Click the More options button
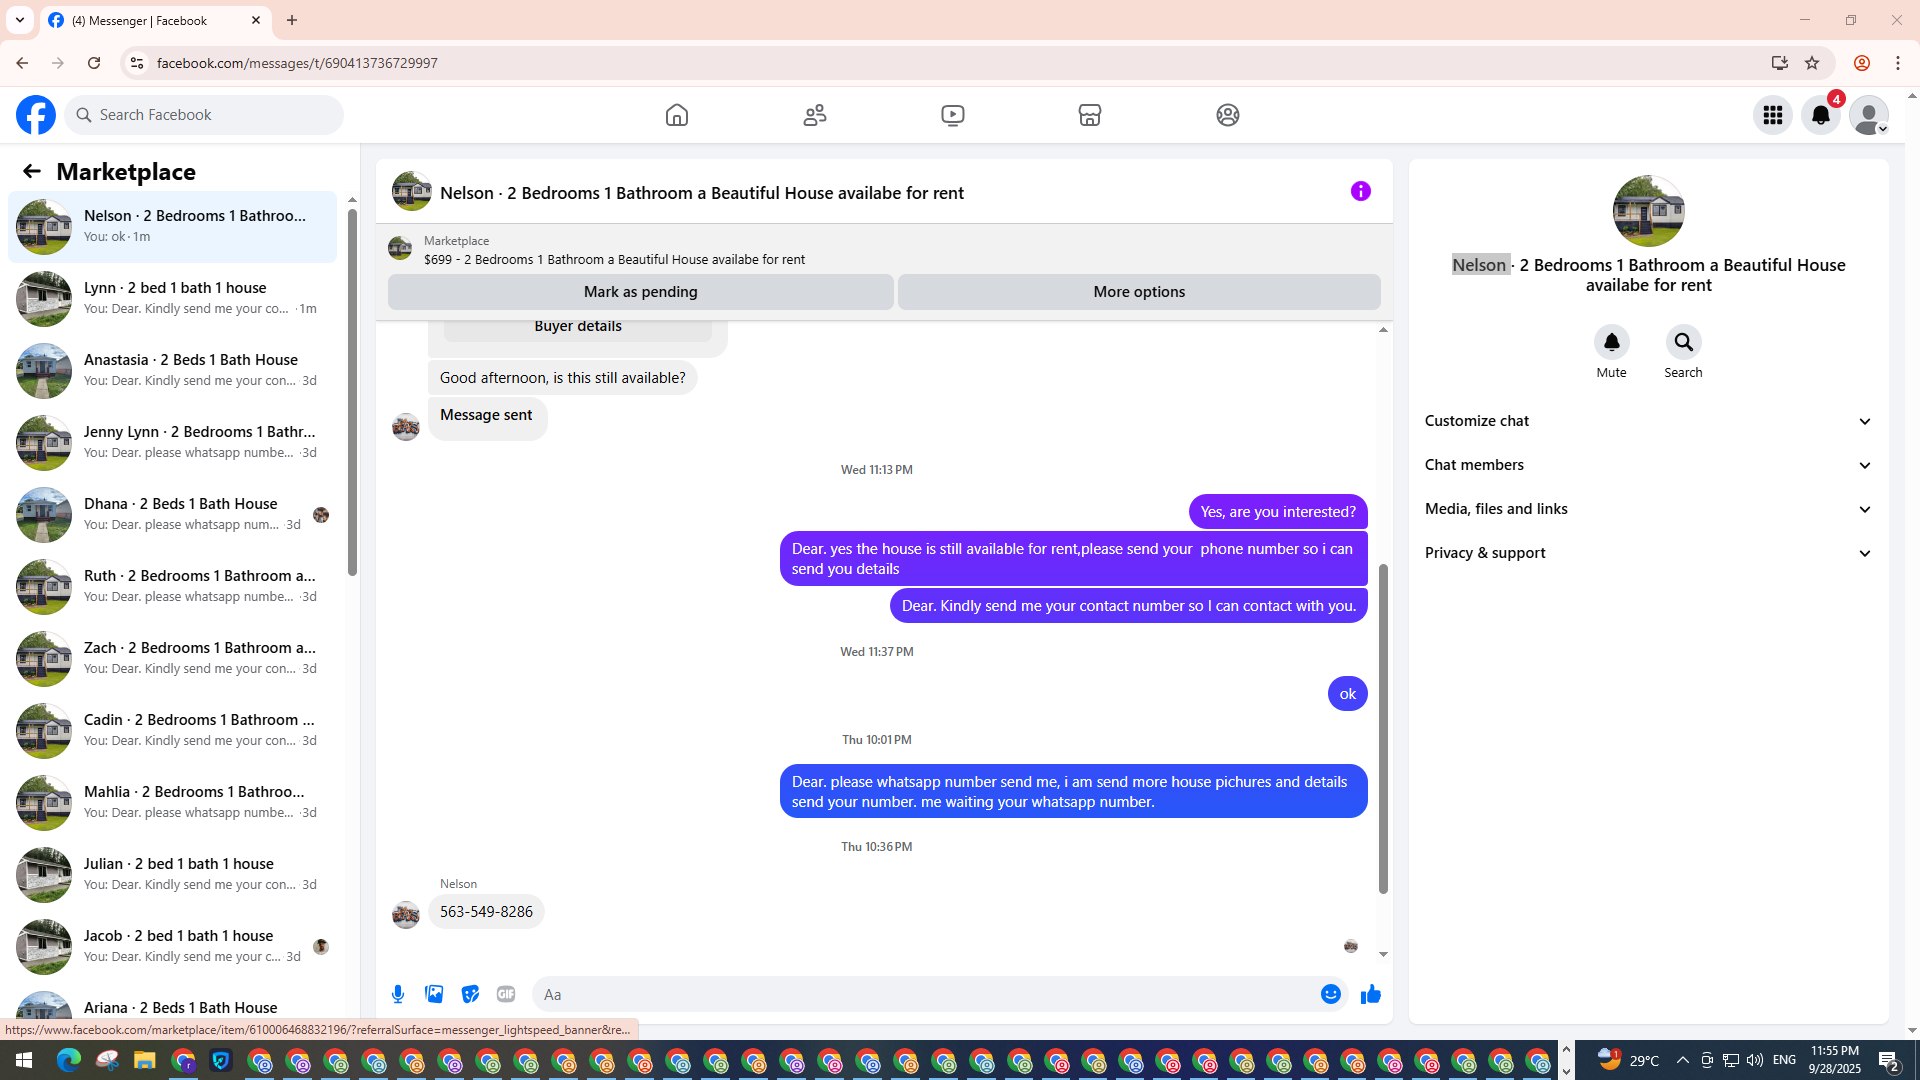1920x1080 pixels. pos(1139,292)
